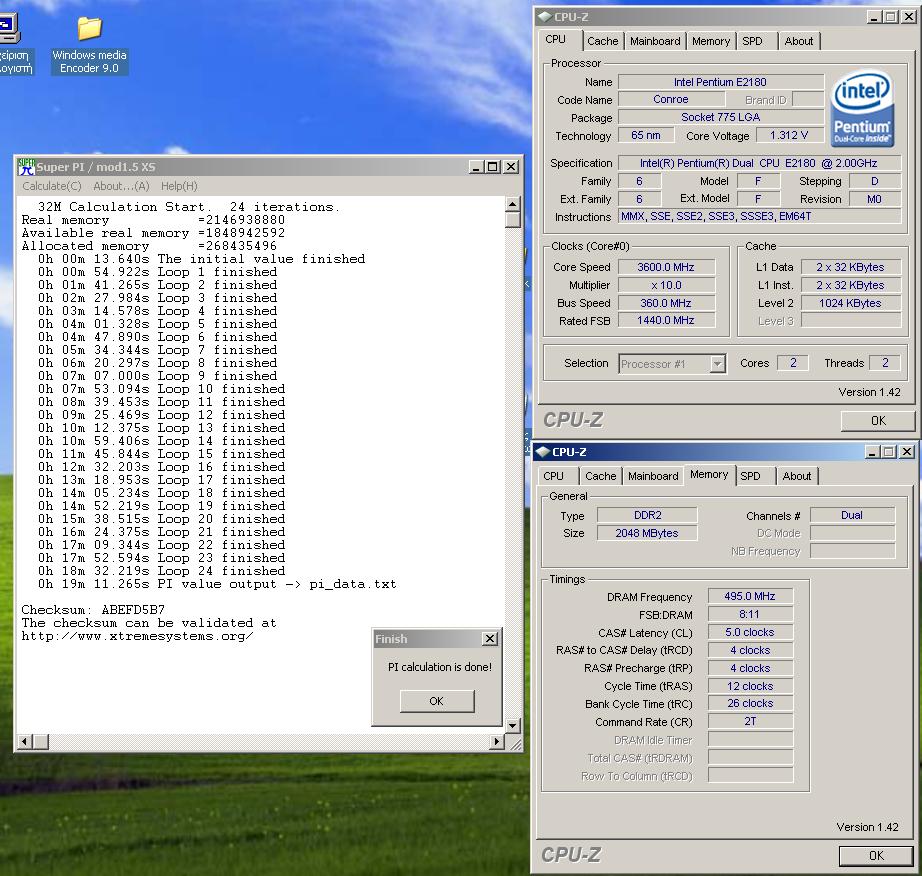Open Help menu in Super PI

(x=179, y=186)
